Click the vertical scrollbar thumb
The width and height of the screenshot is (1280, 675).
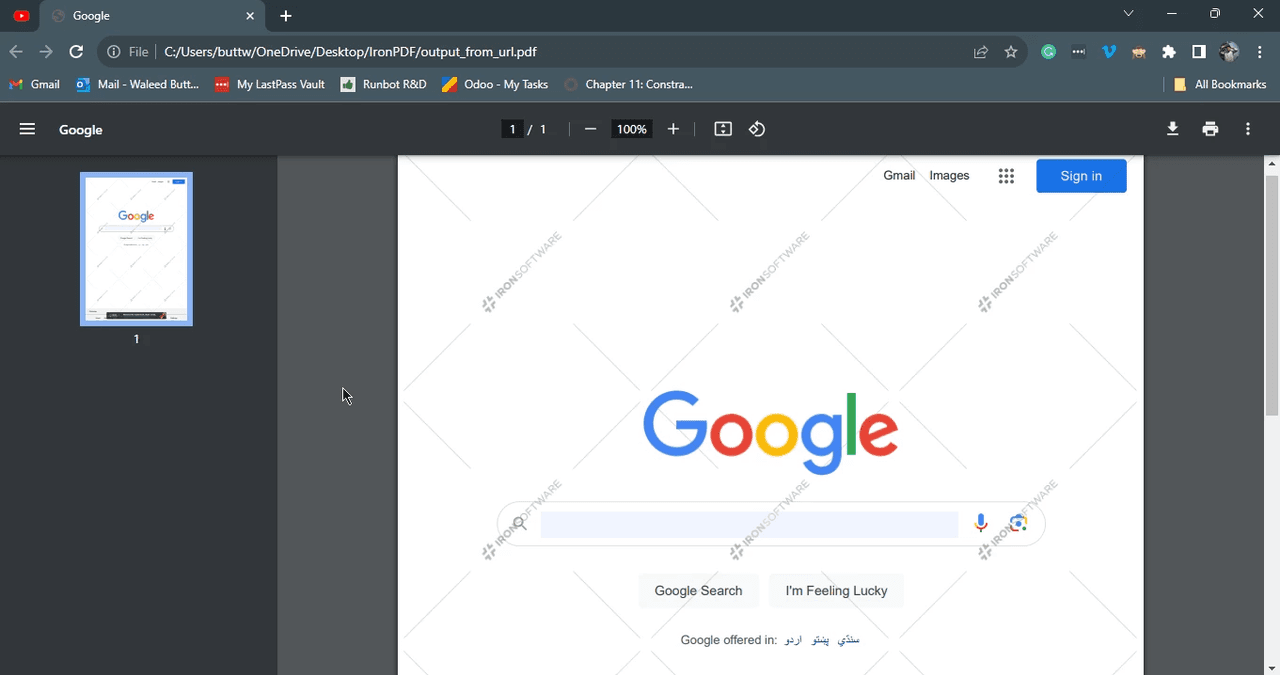pos(1272,295)
